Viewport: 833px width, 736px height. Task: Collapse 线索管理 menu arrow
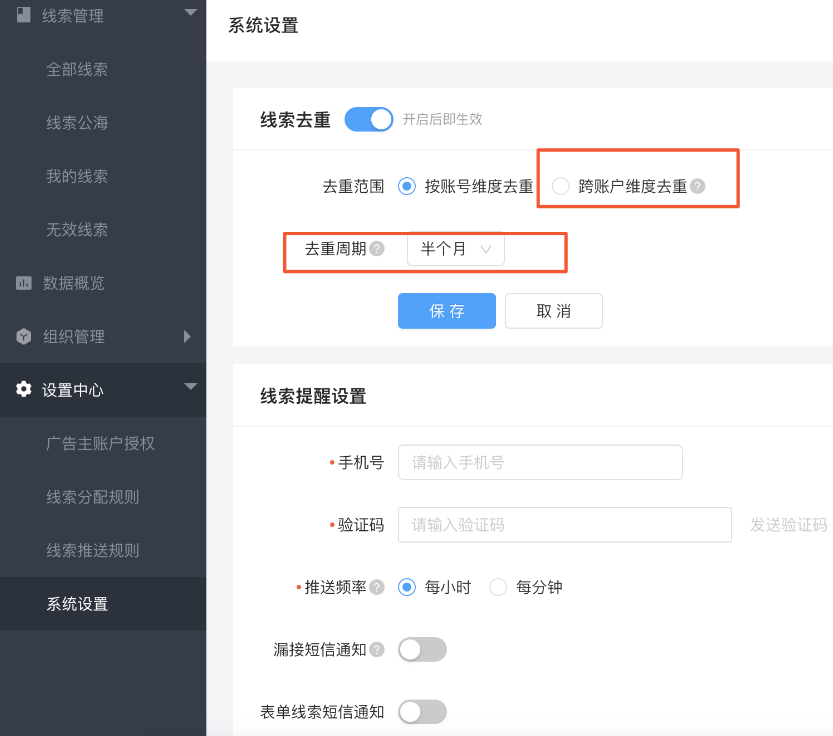190,12
